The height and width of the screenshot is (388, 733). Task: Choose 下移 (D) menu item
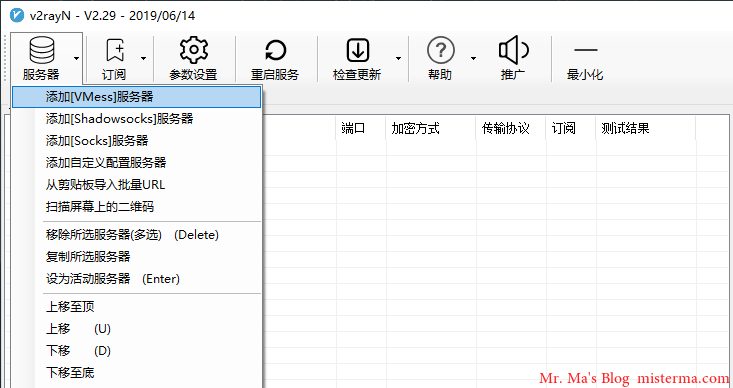point(137,351)
